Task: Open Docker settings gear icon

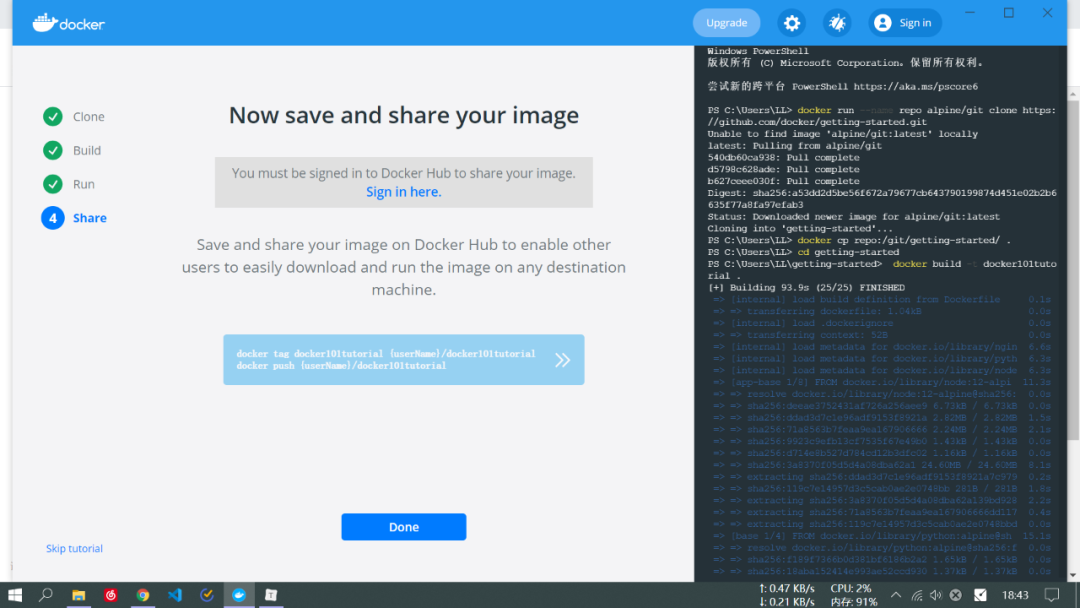Action: (x=792, y=23)
